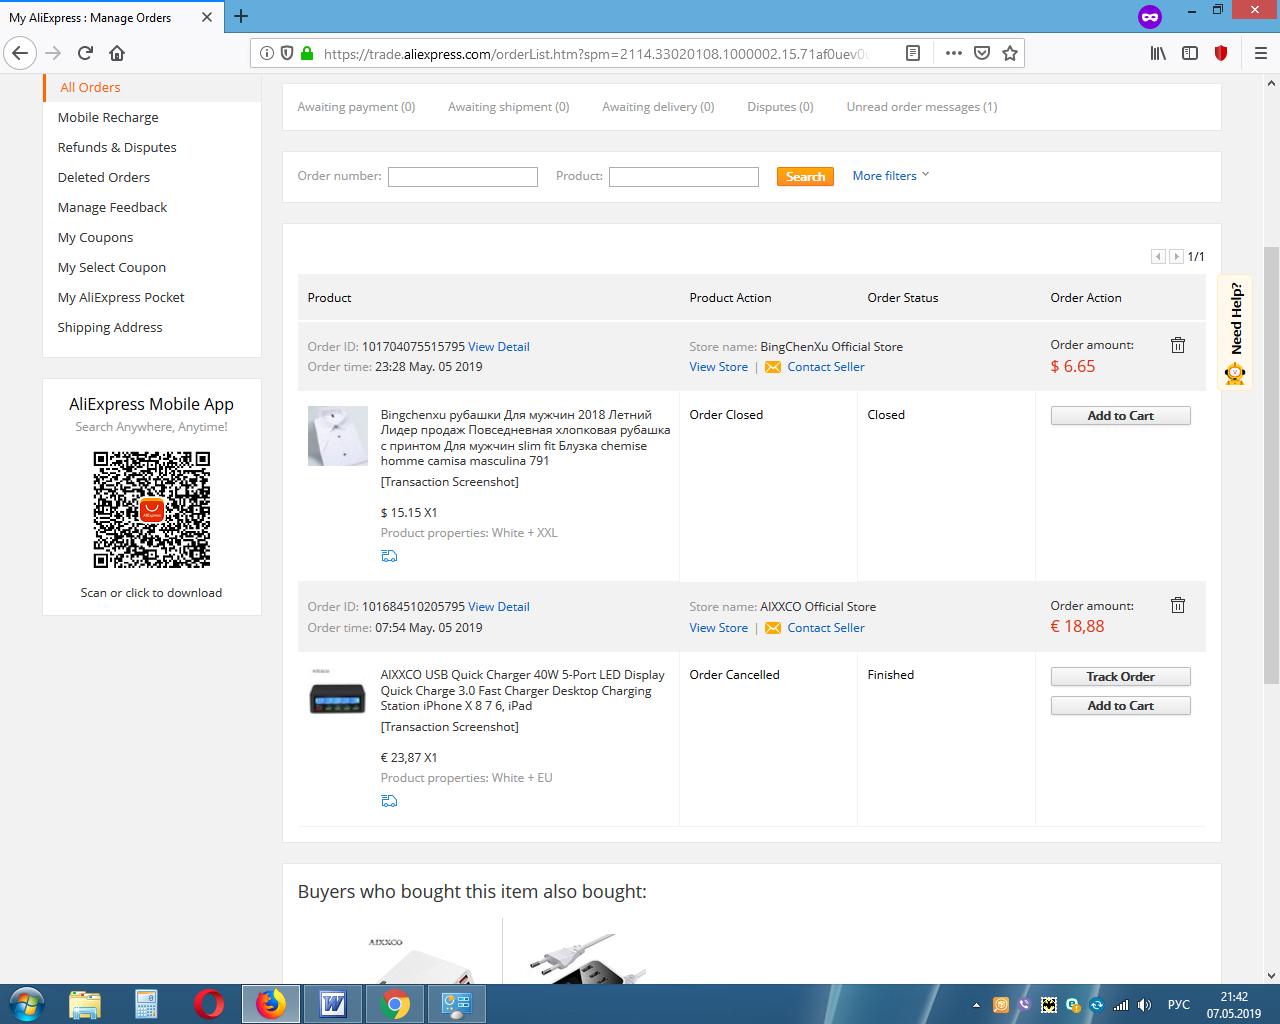The image size is (1280, 1024).
Task: Open Refunds & Disputes in the sidebar
Action: click(x=117, y=147)
